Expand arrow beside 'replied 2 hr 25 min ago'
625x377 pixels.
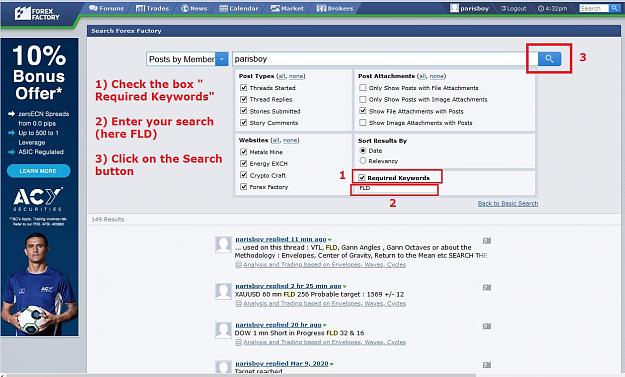[345, 286]
